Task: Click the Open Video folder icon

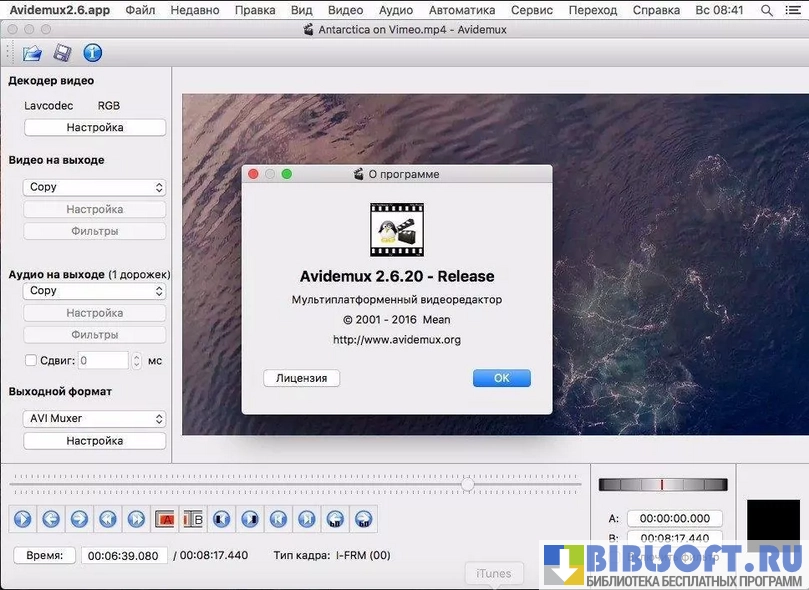Action: 32,53
